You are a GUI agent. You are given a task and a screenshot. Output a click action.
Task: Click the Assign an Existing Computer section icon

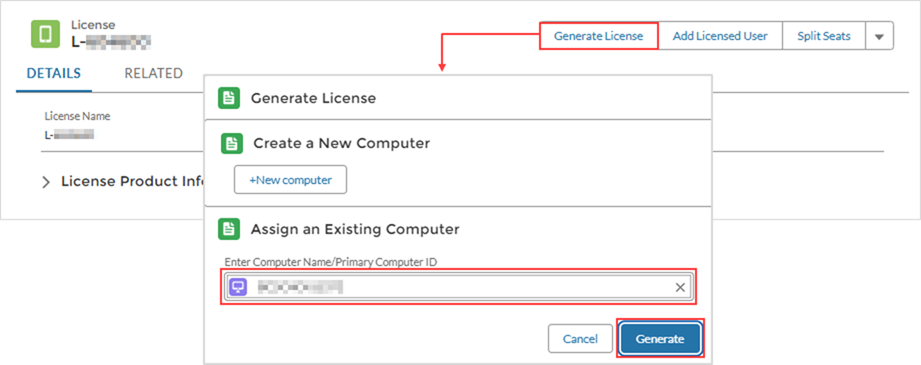(x=229, y=229)
